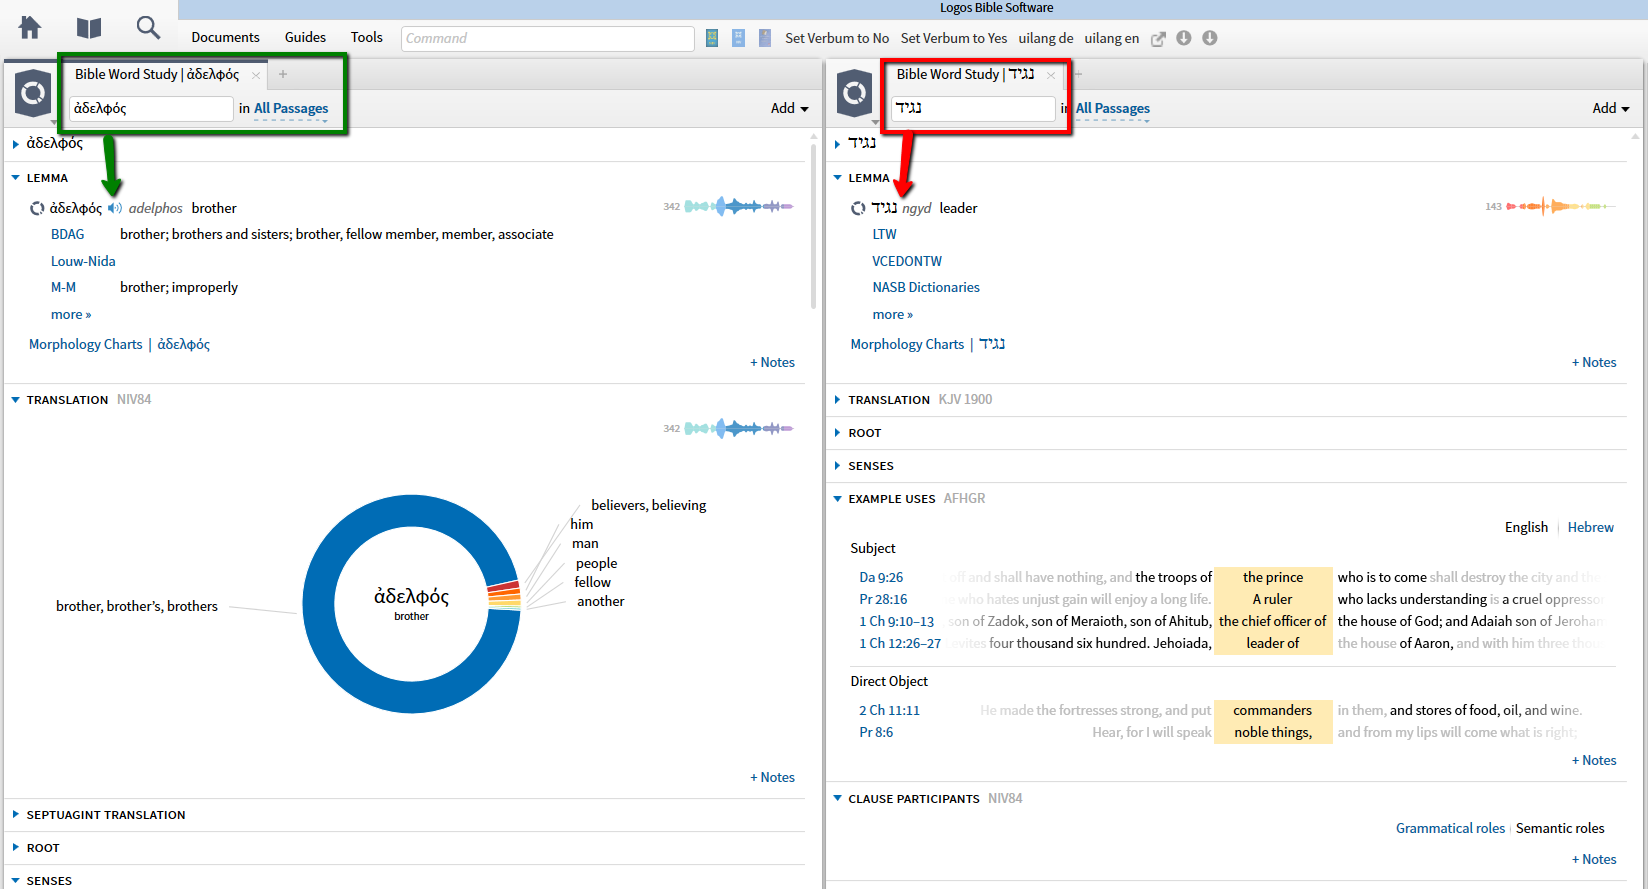
Task: Collapse left TRANSLATION NIV84 section
Action: (x=16, y=400)
